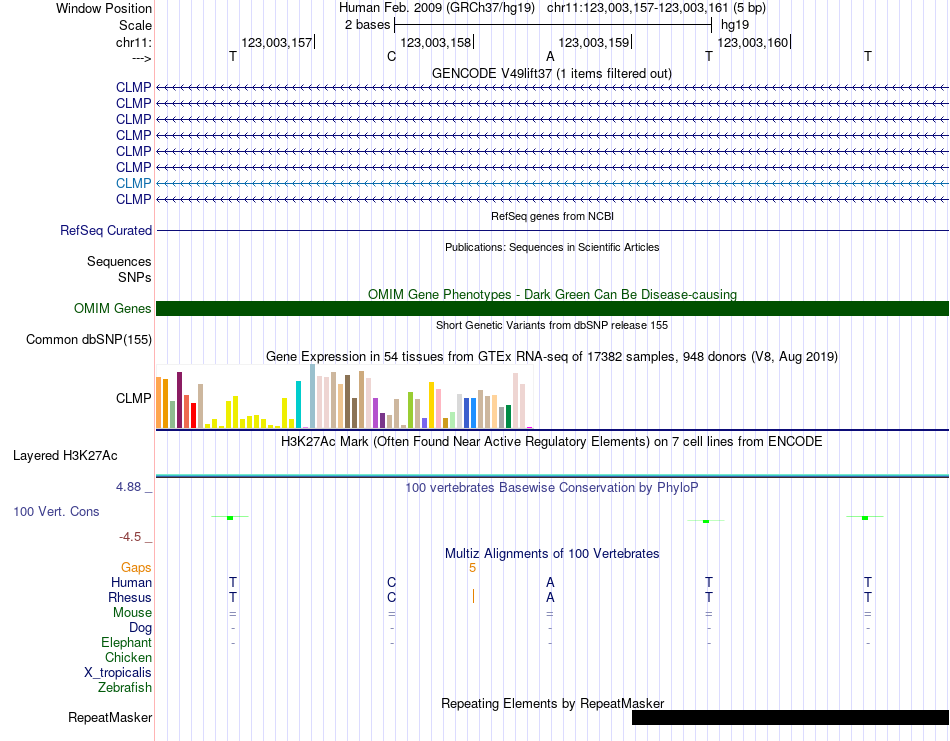The image size is (950, 741).
Task: Click the SNPs track label
Action: (135, 277)
